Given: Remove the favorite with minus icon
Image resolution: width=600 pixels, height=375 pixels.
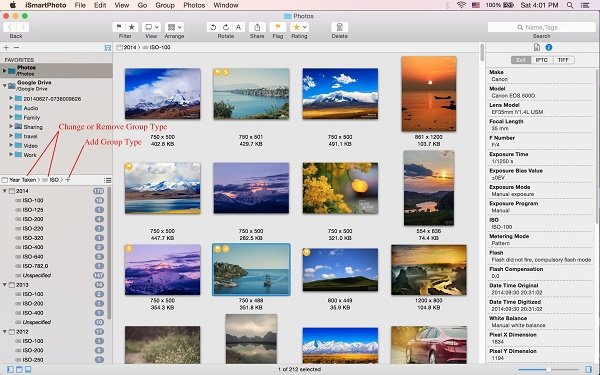Looking at the screenshot, I should tap(16, 47).
